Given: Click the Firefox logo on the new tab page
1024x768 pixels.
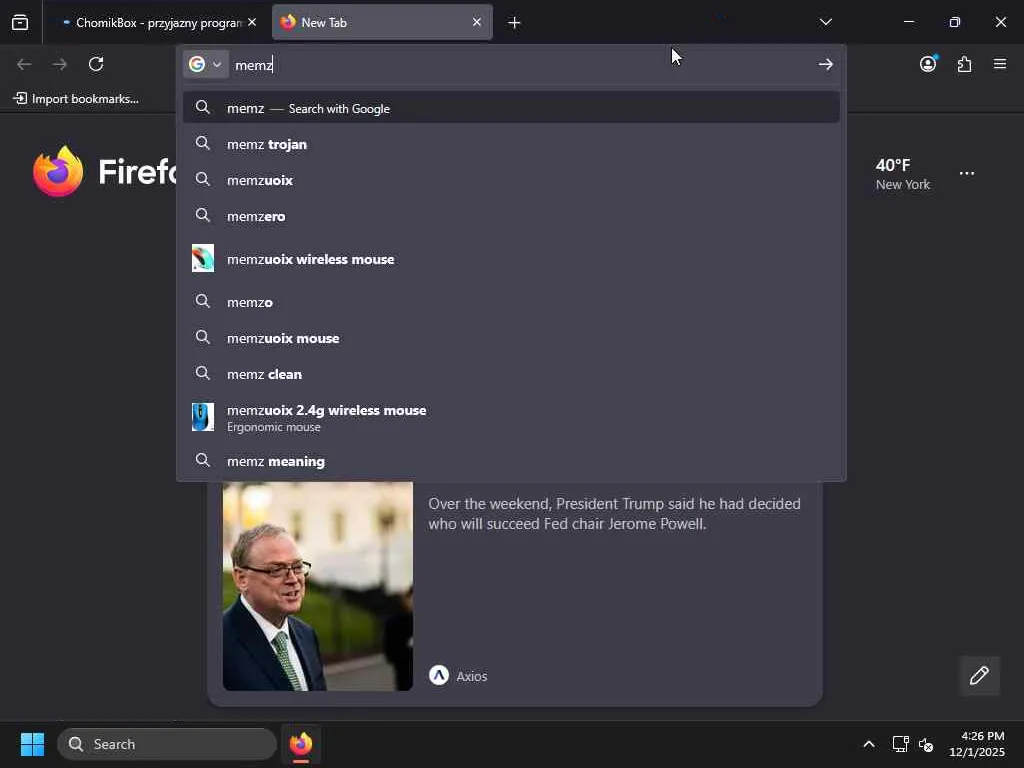Looking at the screenshot, I should [x=58, y=171].
